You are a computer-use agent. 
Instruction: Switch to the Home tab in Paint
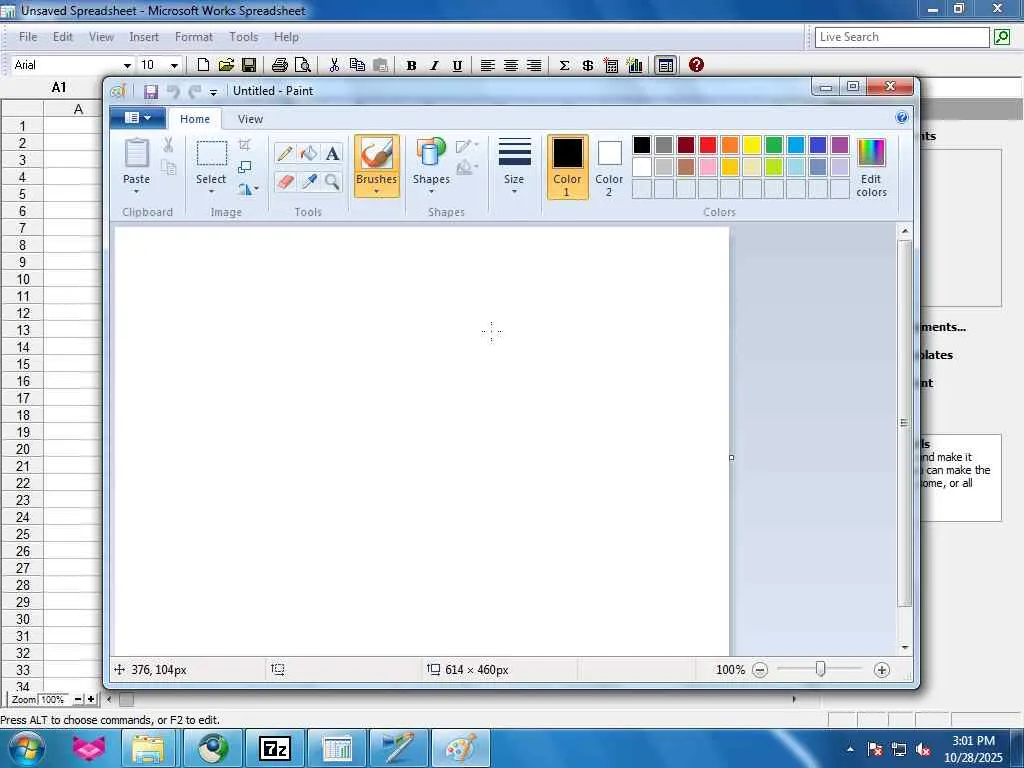(x=195, y=119)
